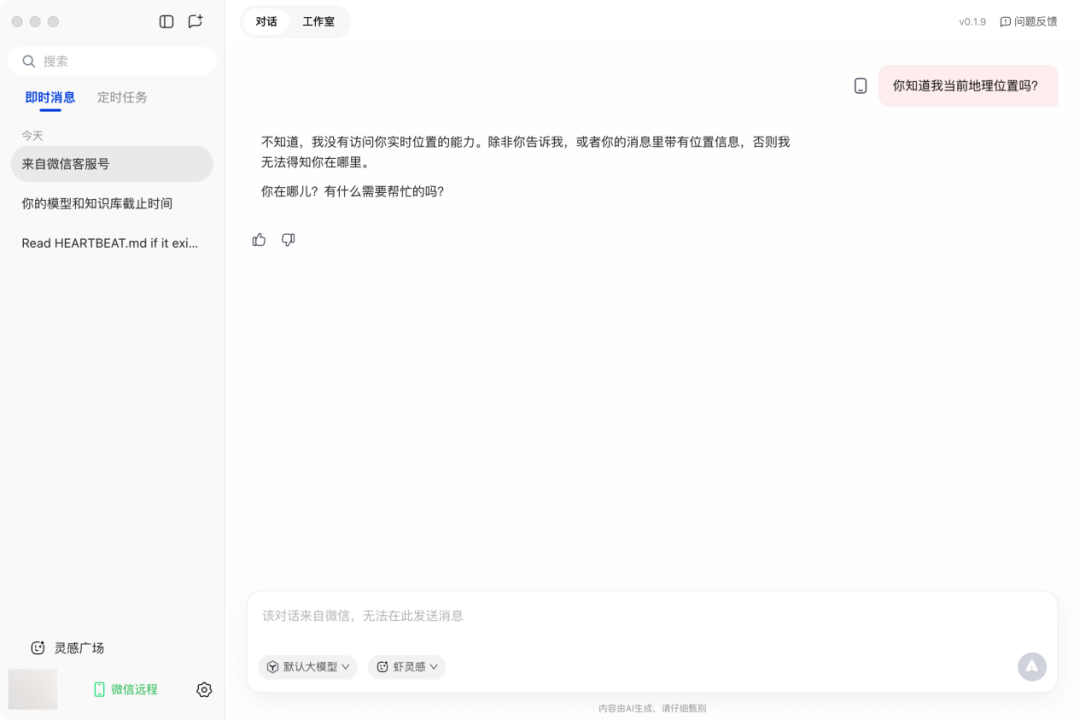
Task: Click the 微信远程 button
Action: [125, 690]
